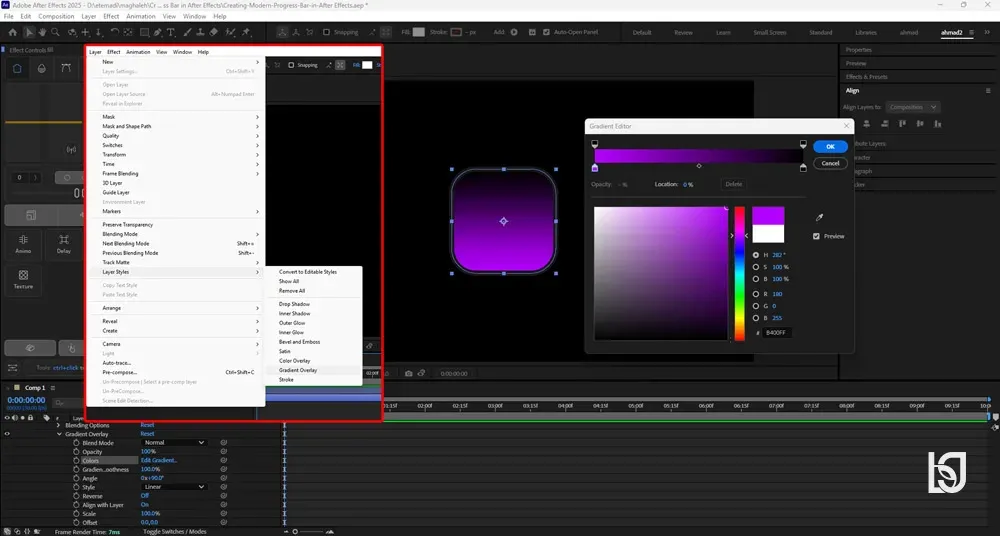This screenshot has height=536, width=1000.
Task: Open the Composition menu
Action: coord(56,16)
